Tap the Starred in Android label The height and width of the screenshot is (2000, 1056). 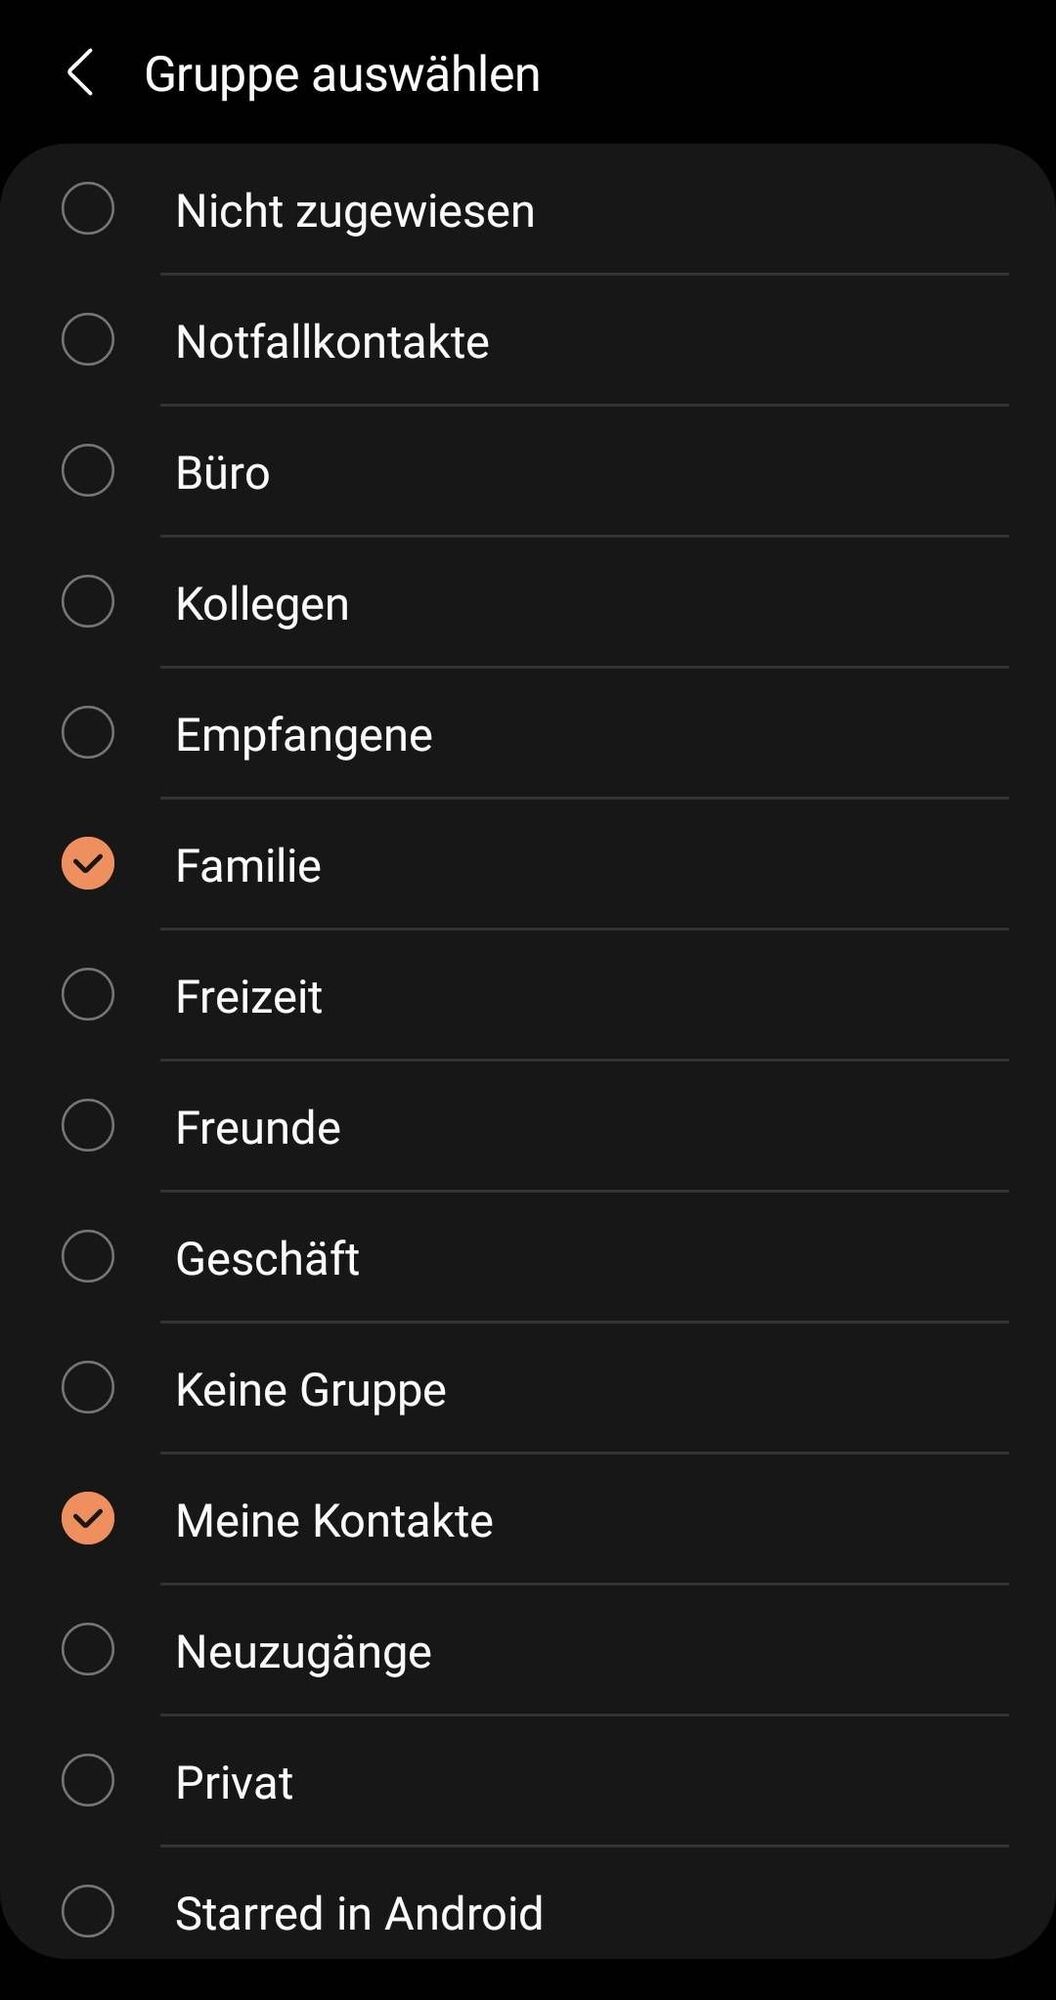click(359, 1913)
